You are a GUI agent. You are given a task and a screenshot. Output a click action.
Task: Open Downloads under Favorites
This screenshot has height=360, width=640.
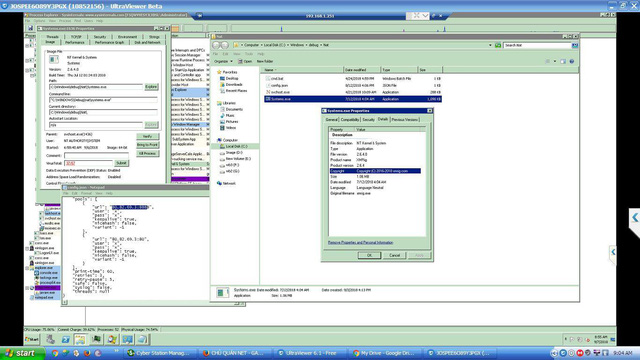point(233,84)
